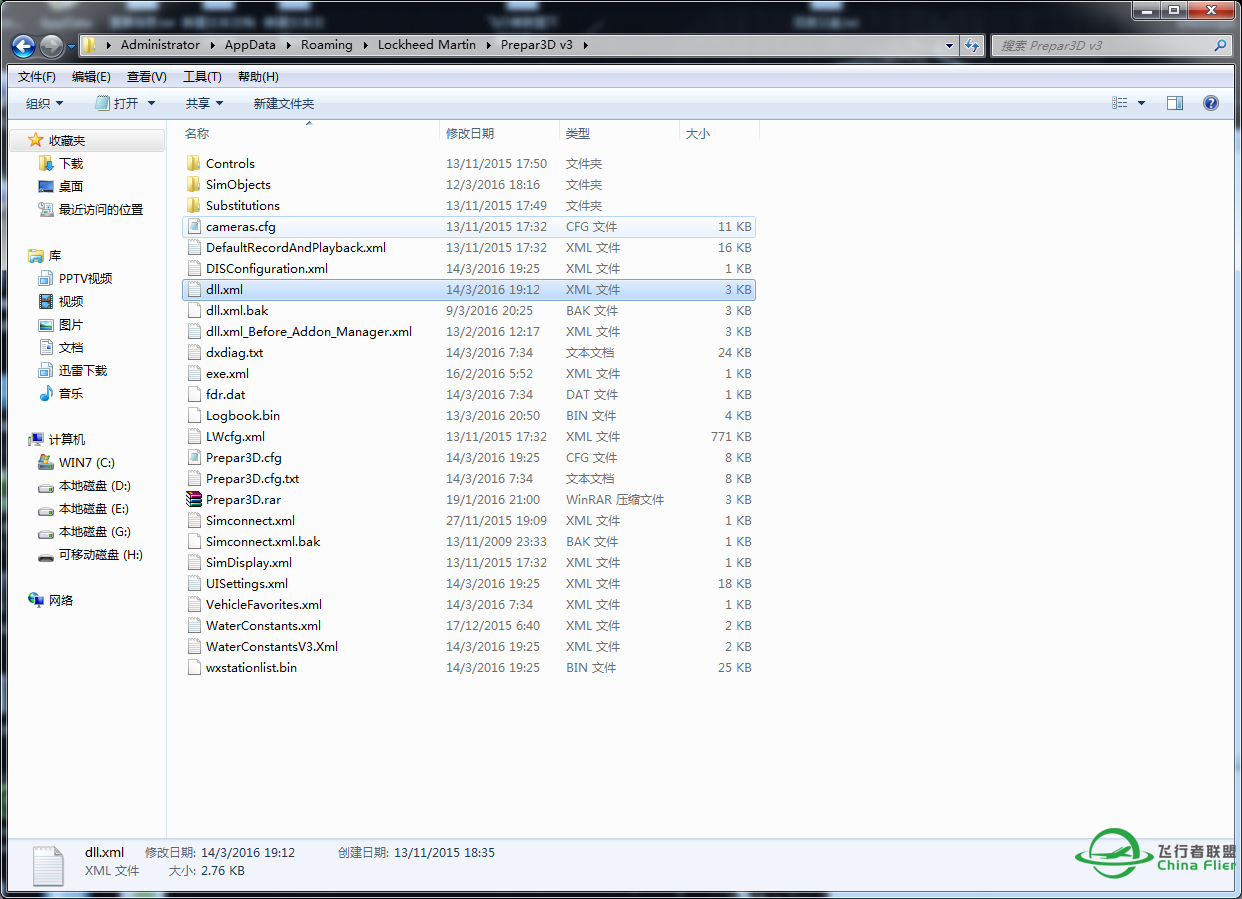This screenshot has width=1242, height=899.
Task: Open the 工具(T) menu
Action: tap(201, 77)
